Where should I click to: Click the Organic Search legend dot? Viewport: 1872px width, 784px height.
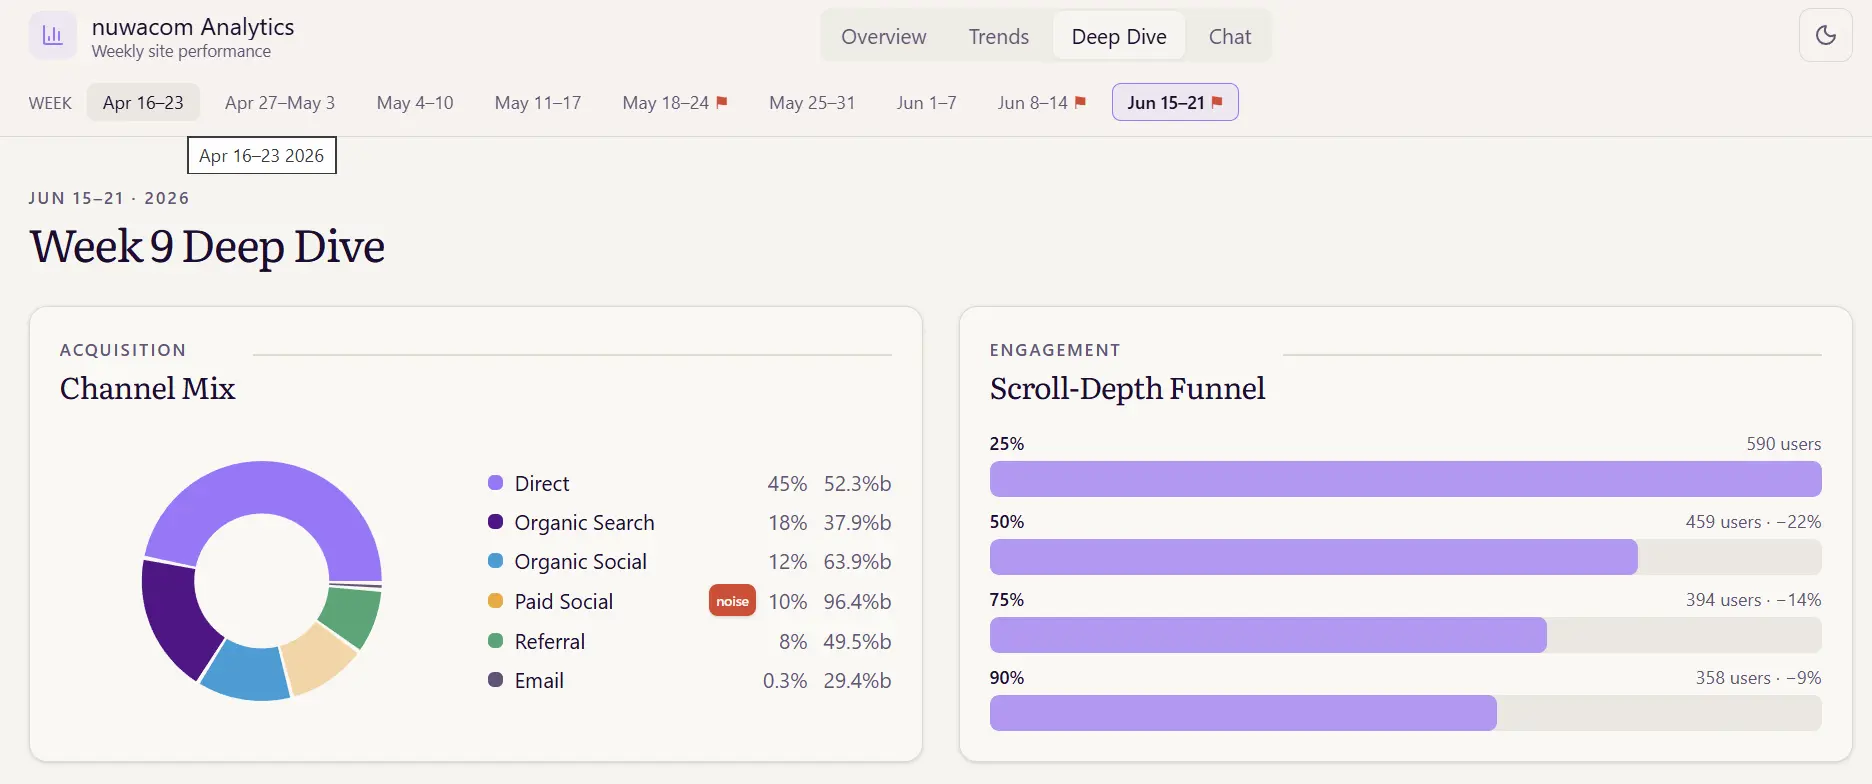(495, 522)
